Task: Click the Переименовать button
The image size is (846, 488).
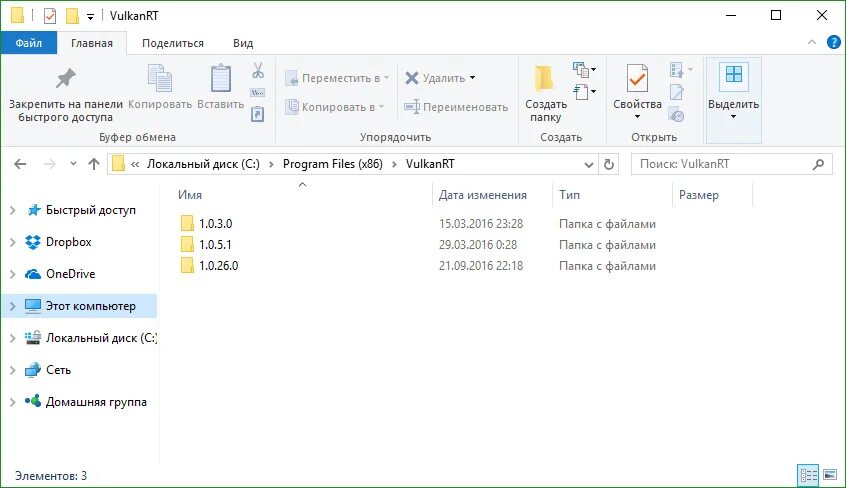Action: tap(456, 107)
